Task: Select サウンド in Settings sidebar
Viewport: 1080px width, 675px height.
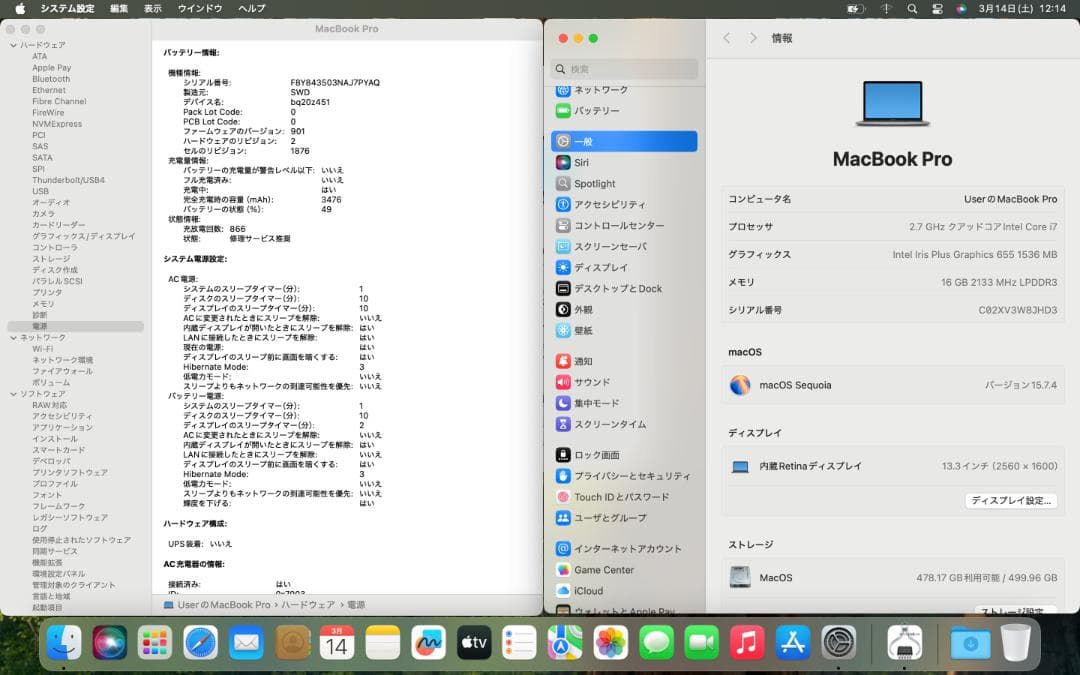Action: click(625, 382)
